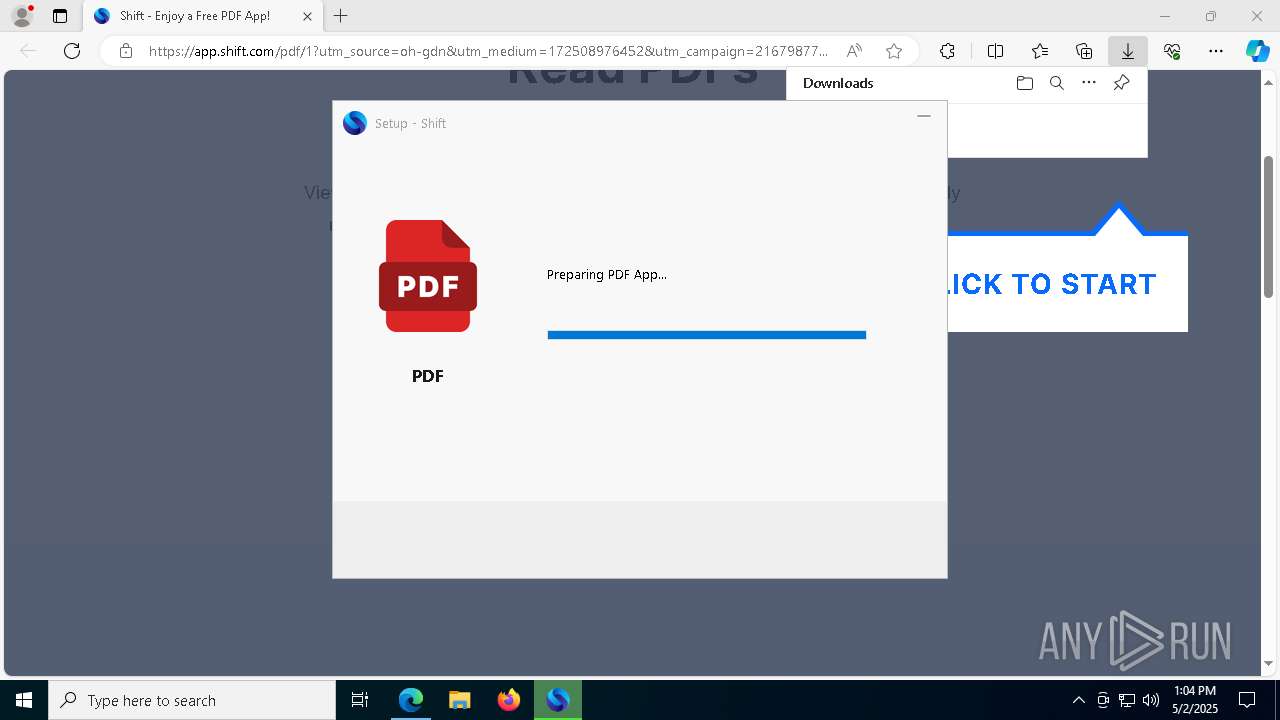
Task: Toggle the Downloads toolbar button
Action: (x=1128, y=51)
